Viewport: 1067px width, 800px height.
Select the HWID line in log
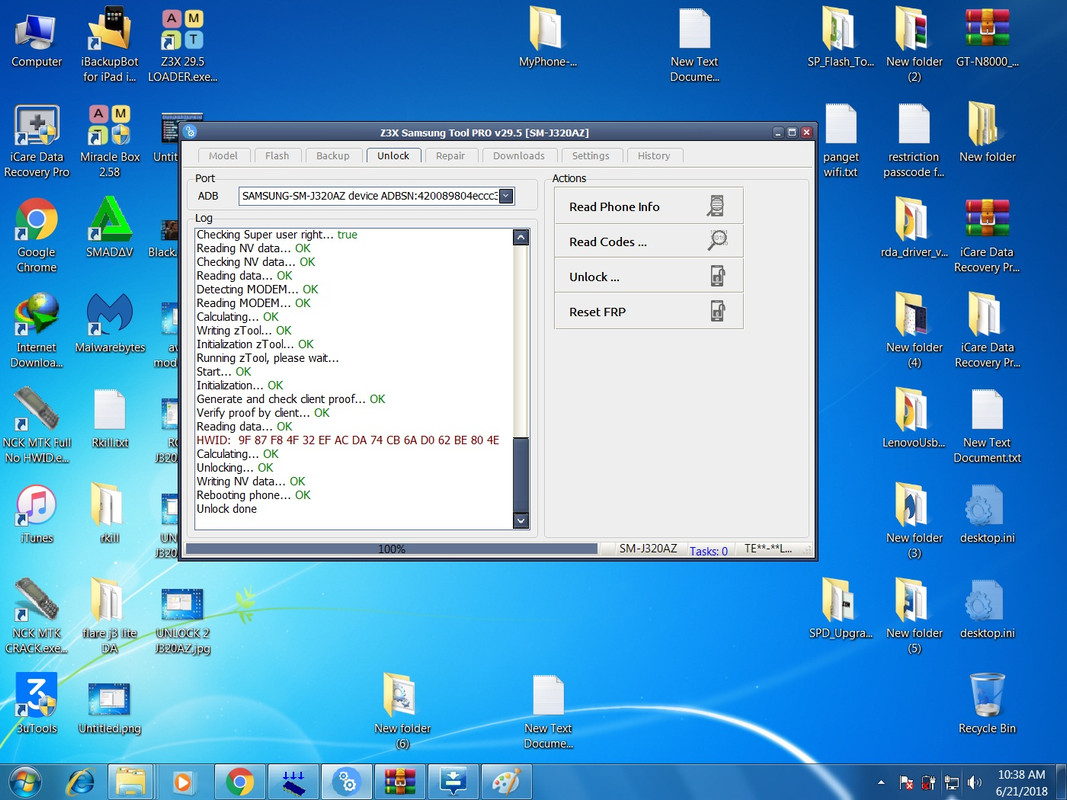tap(348, 440)
